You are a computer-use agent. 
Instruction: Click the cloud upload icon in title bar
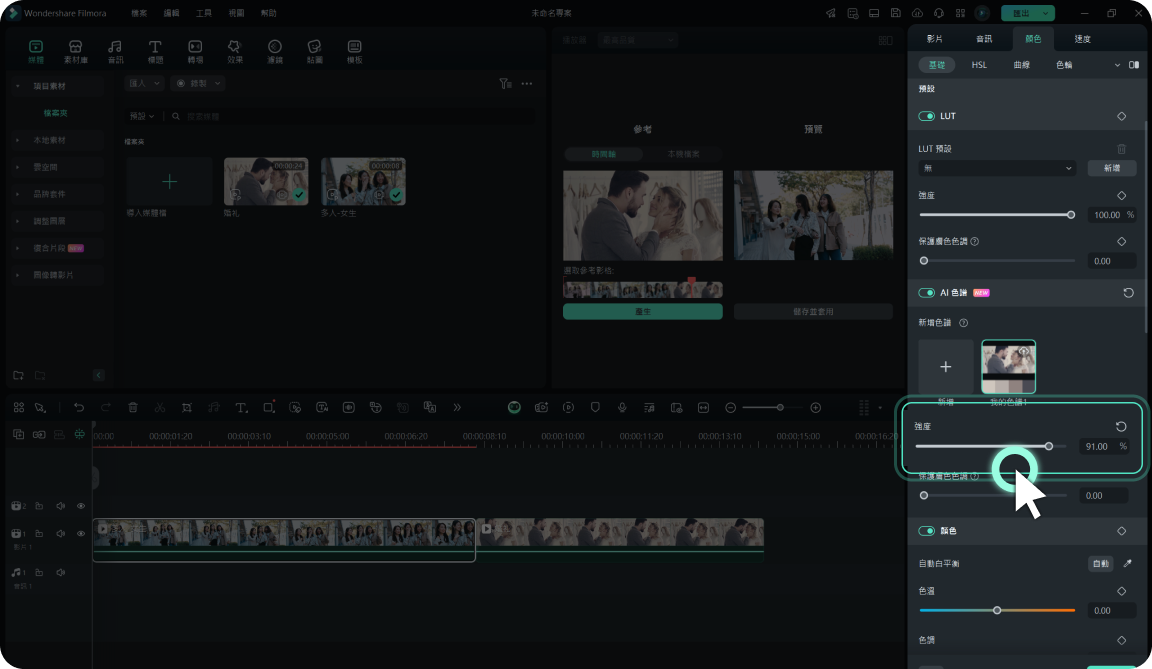(918, 13)
